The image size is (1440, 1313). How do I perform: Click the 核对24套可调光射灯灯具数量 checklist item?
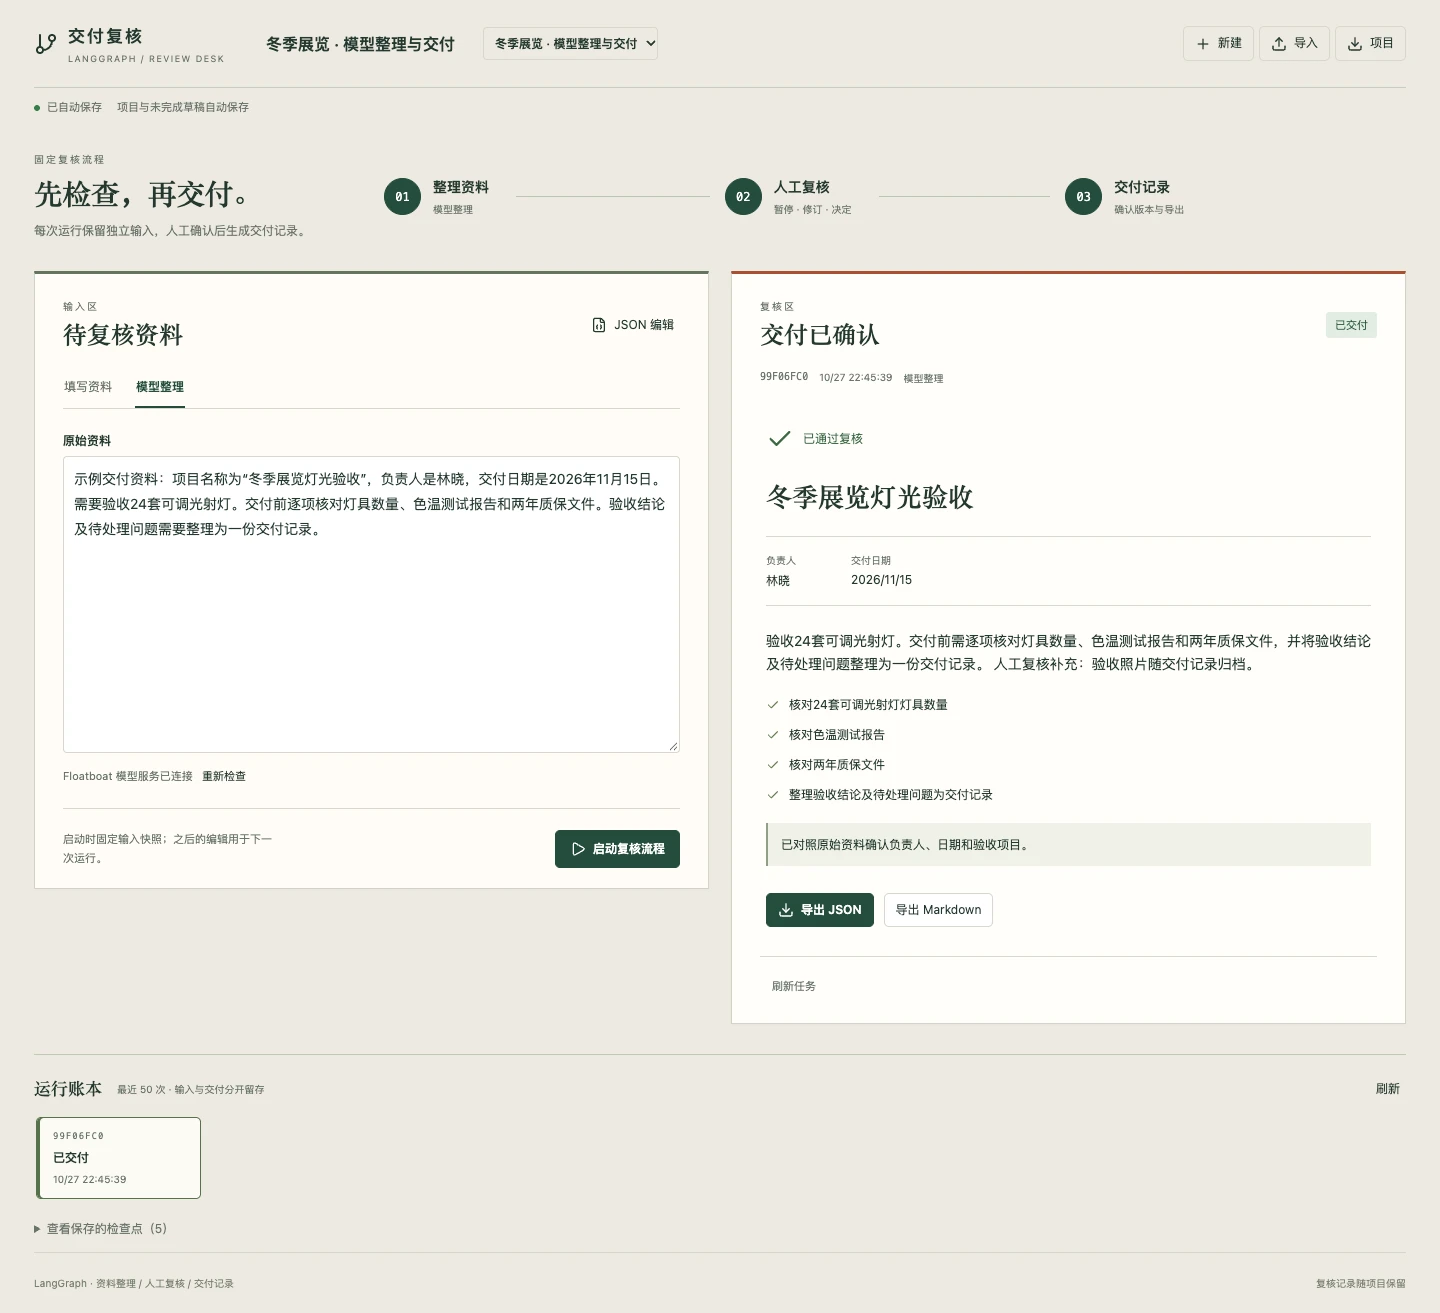[868, 705]
